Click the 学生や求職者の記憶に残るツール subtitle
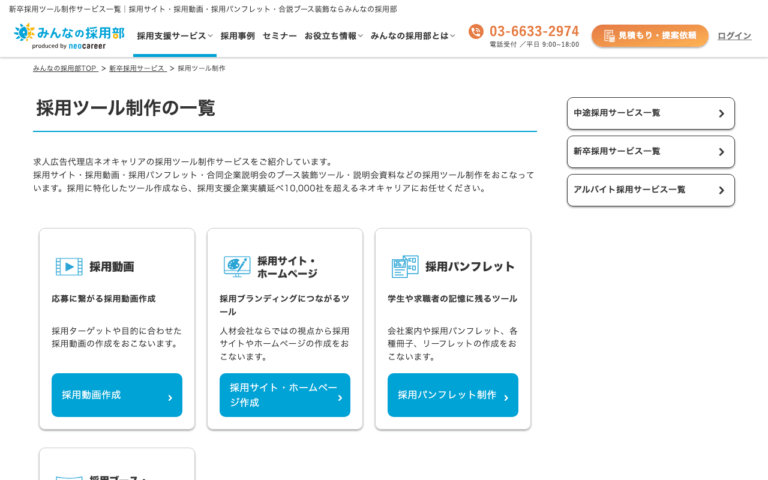 coord(453,299)
